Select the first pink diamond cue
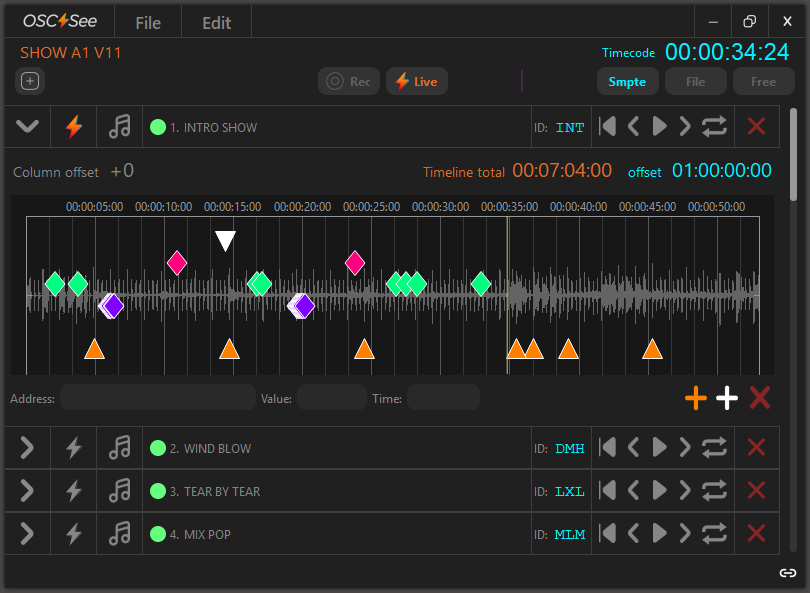This screenshot has height=593, width=810. tap(177, 263)
